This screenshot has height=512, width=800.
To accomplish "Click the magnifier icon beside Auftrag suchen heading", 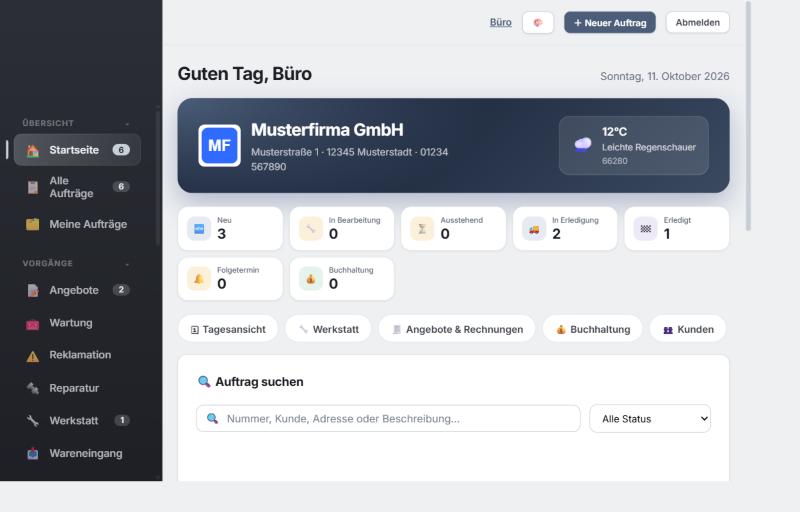I will pos(204,381).
